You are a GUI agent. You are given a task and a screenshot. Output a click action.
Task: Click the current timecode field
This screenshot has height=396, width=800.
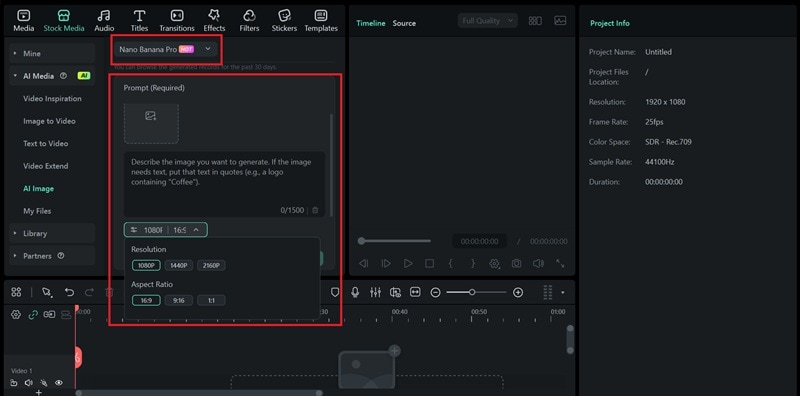(479, 241)
